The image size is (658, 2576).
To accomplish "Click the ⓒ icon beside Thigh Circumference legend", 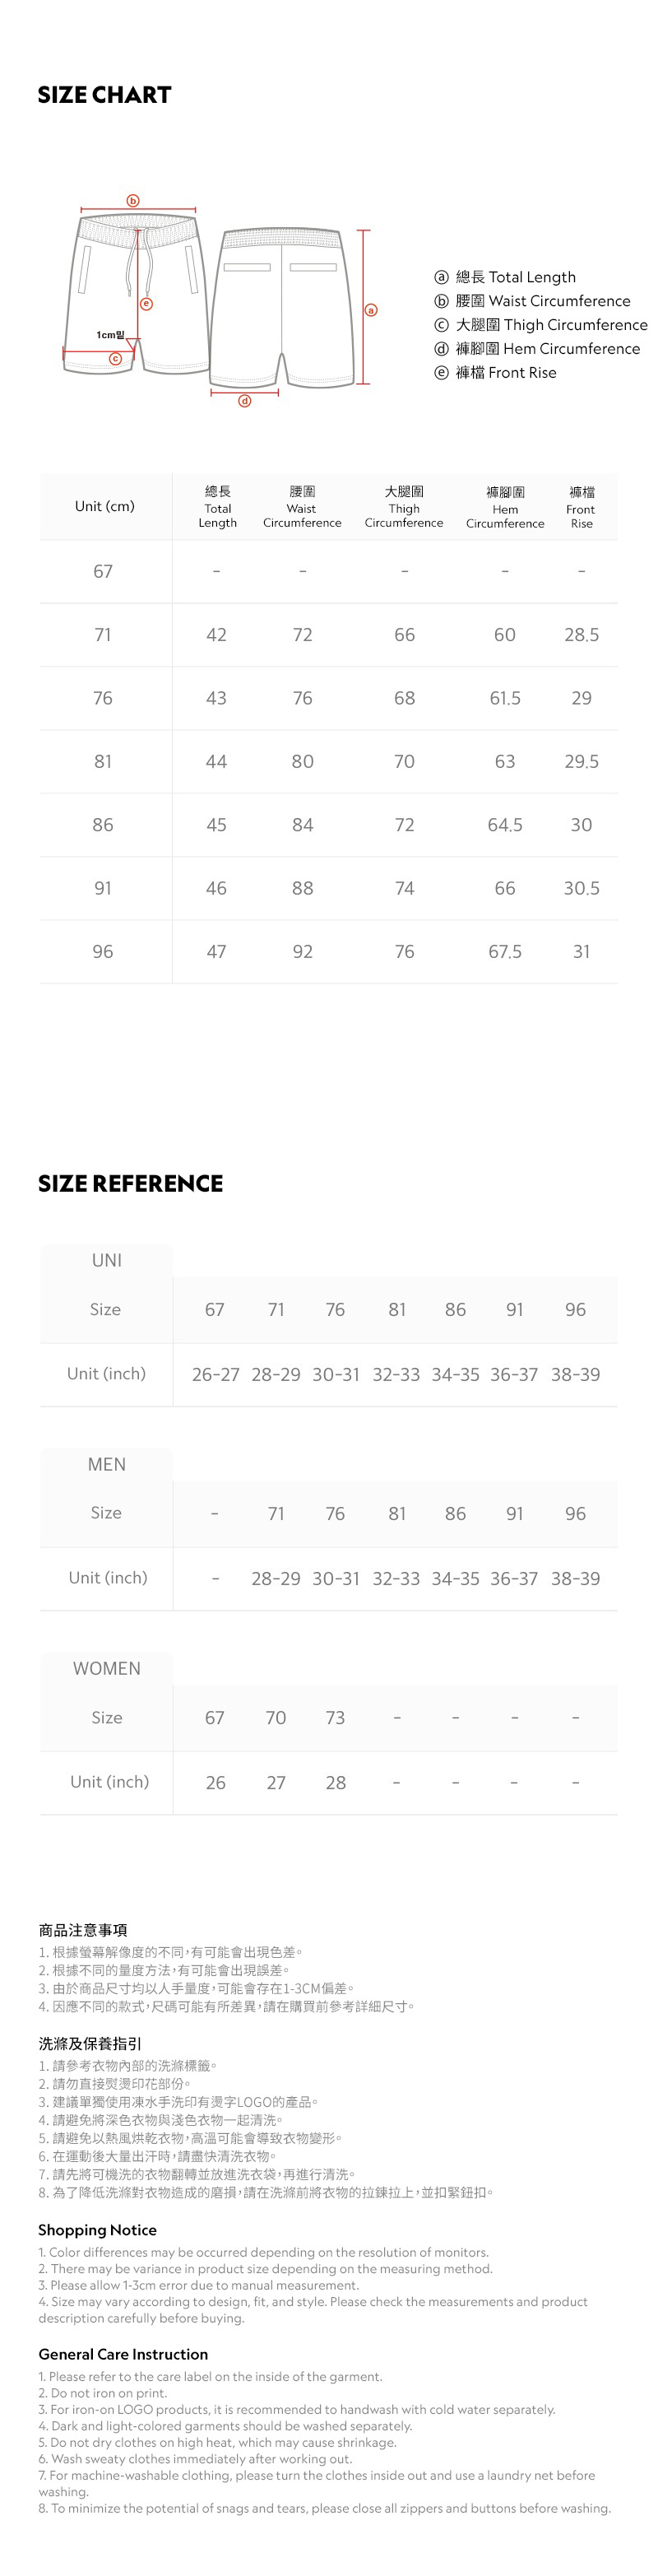I will (x=441, y=325).
